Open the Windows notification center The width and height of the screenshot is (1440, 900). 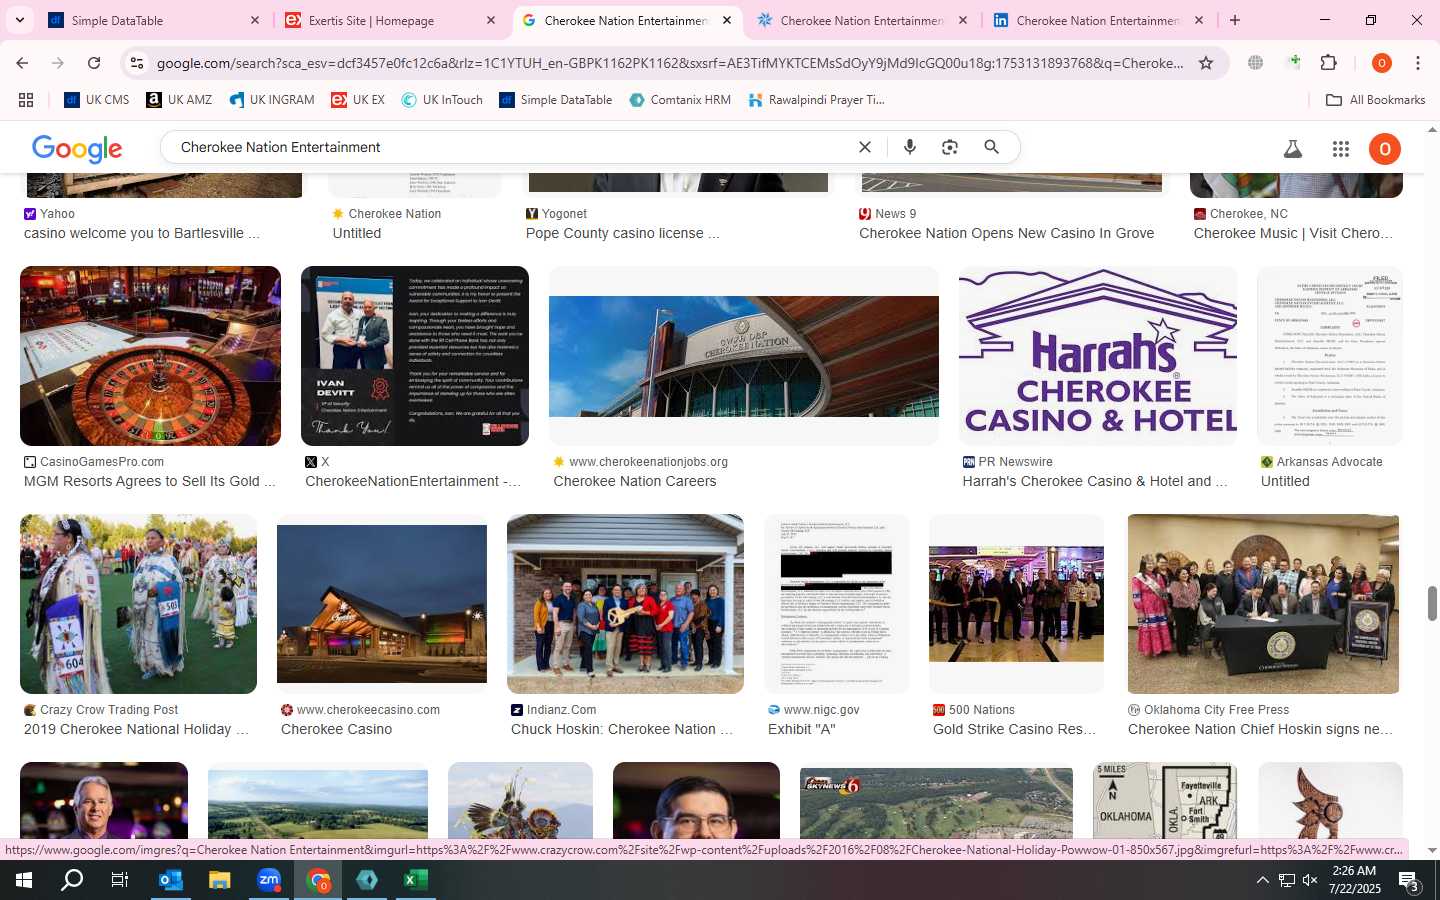pyautogui.click(x=1410, y=881)
